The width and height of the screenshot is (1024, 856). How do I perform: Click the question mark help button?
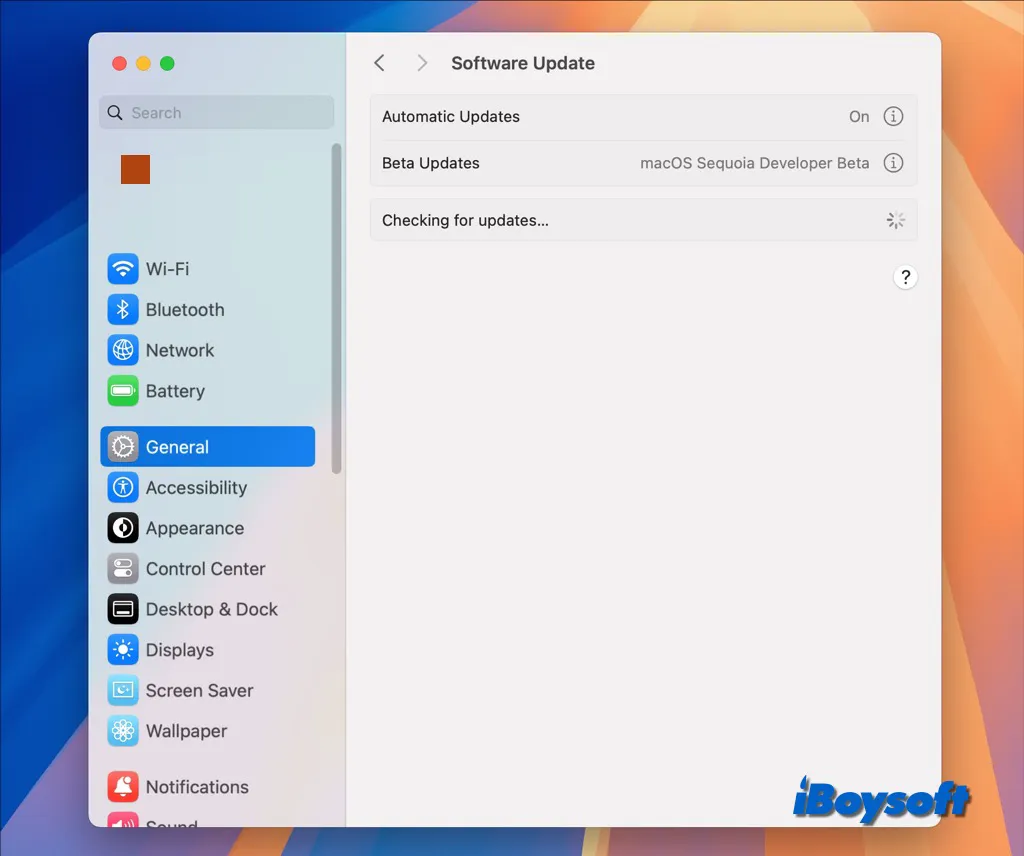click(x=905, y=277)
